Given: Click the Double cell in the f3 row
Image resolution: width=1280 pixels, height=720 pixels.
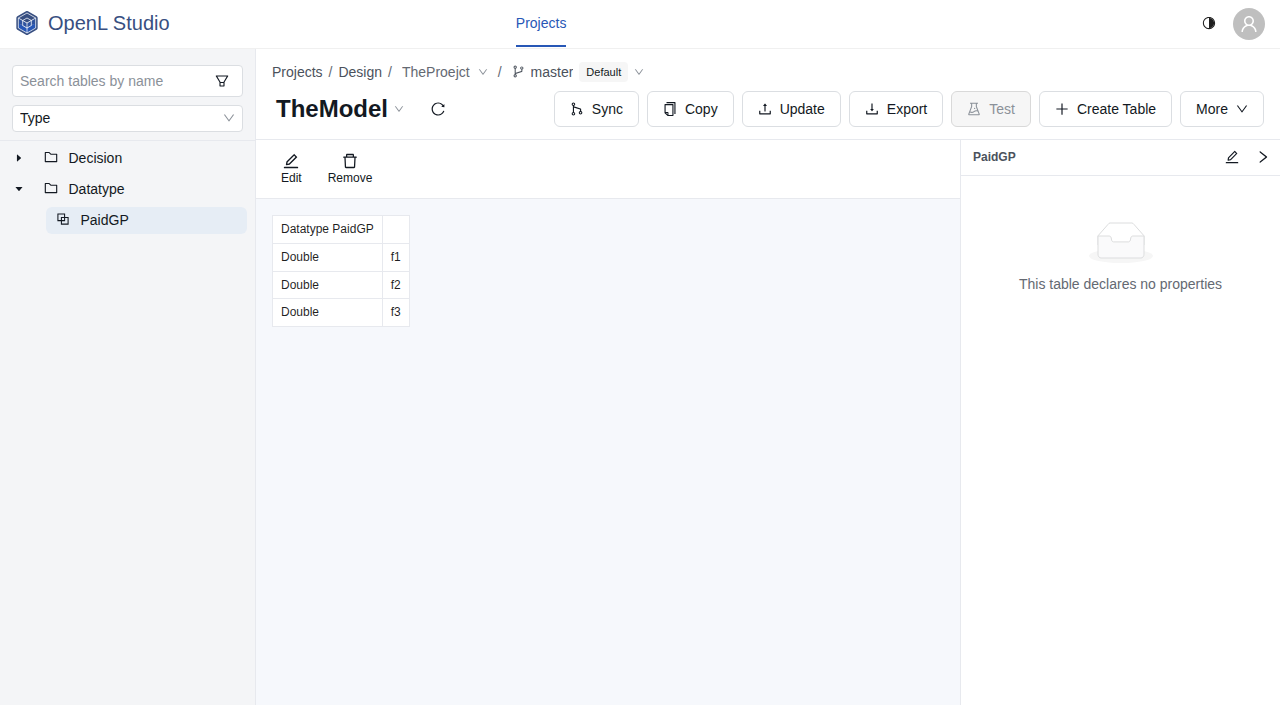Looking at the screenshot, I should (327, 312).
